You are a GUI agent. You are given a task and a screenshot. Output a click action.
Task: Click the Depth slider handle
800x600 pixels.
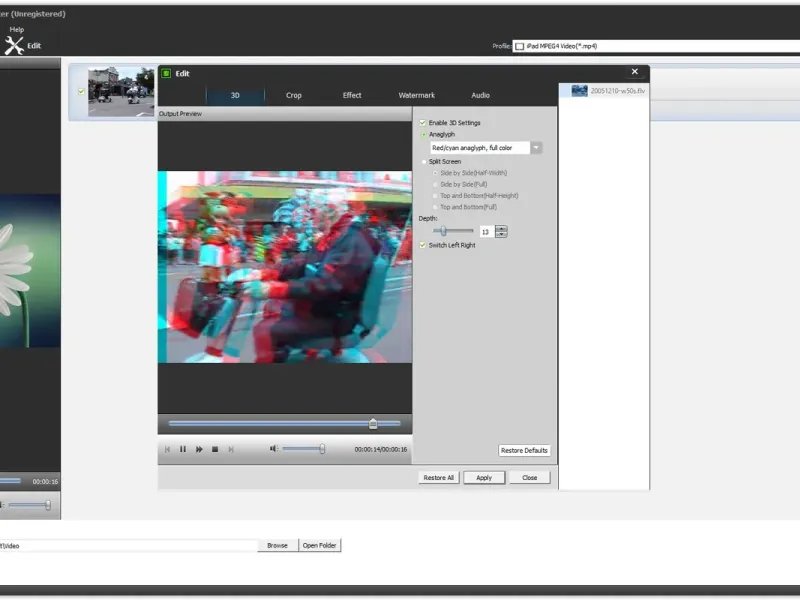click(443, 231)
